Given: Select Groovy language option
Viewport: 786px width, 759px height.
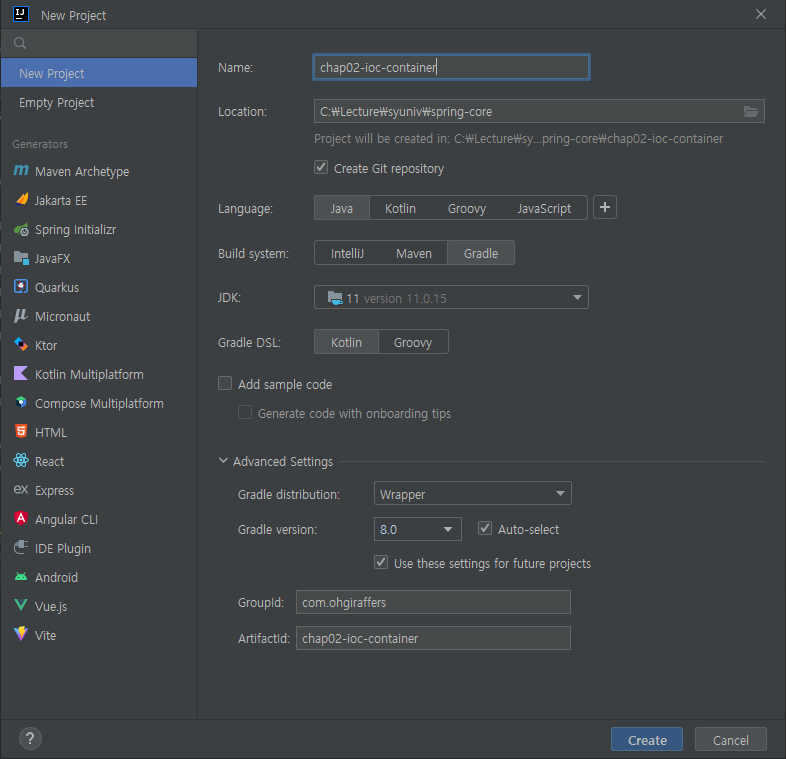Looking at the screenshot, I should (x=467, y=208).
